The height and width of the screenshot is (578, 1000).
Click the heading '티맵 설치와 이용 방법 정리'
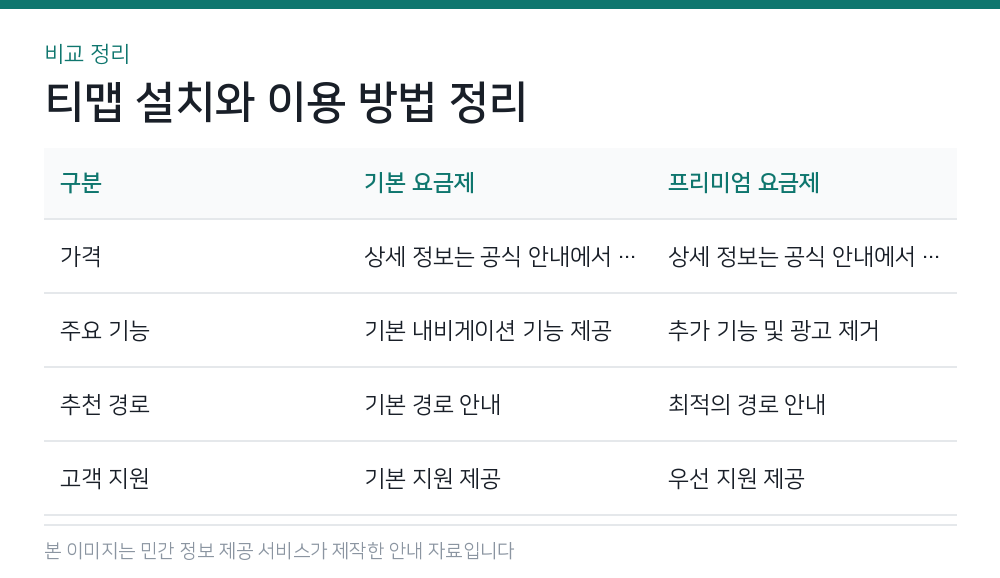[286, 101]
